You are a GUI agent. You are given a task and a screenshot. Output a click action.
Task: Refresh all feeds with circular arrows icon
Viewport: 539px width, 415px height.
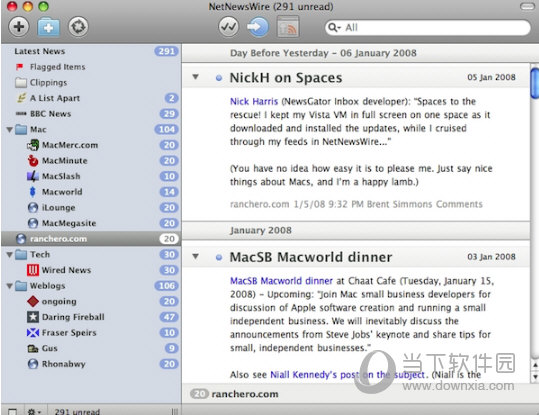pyautogui.click(x=78, y=27)
